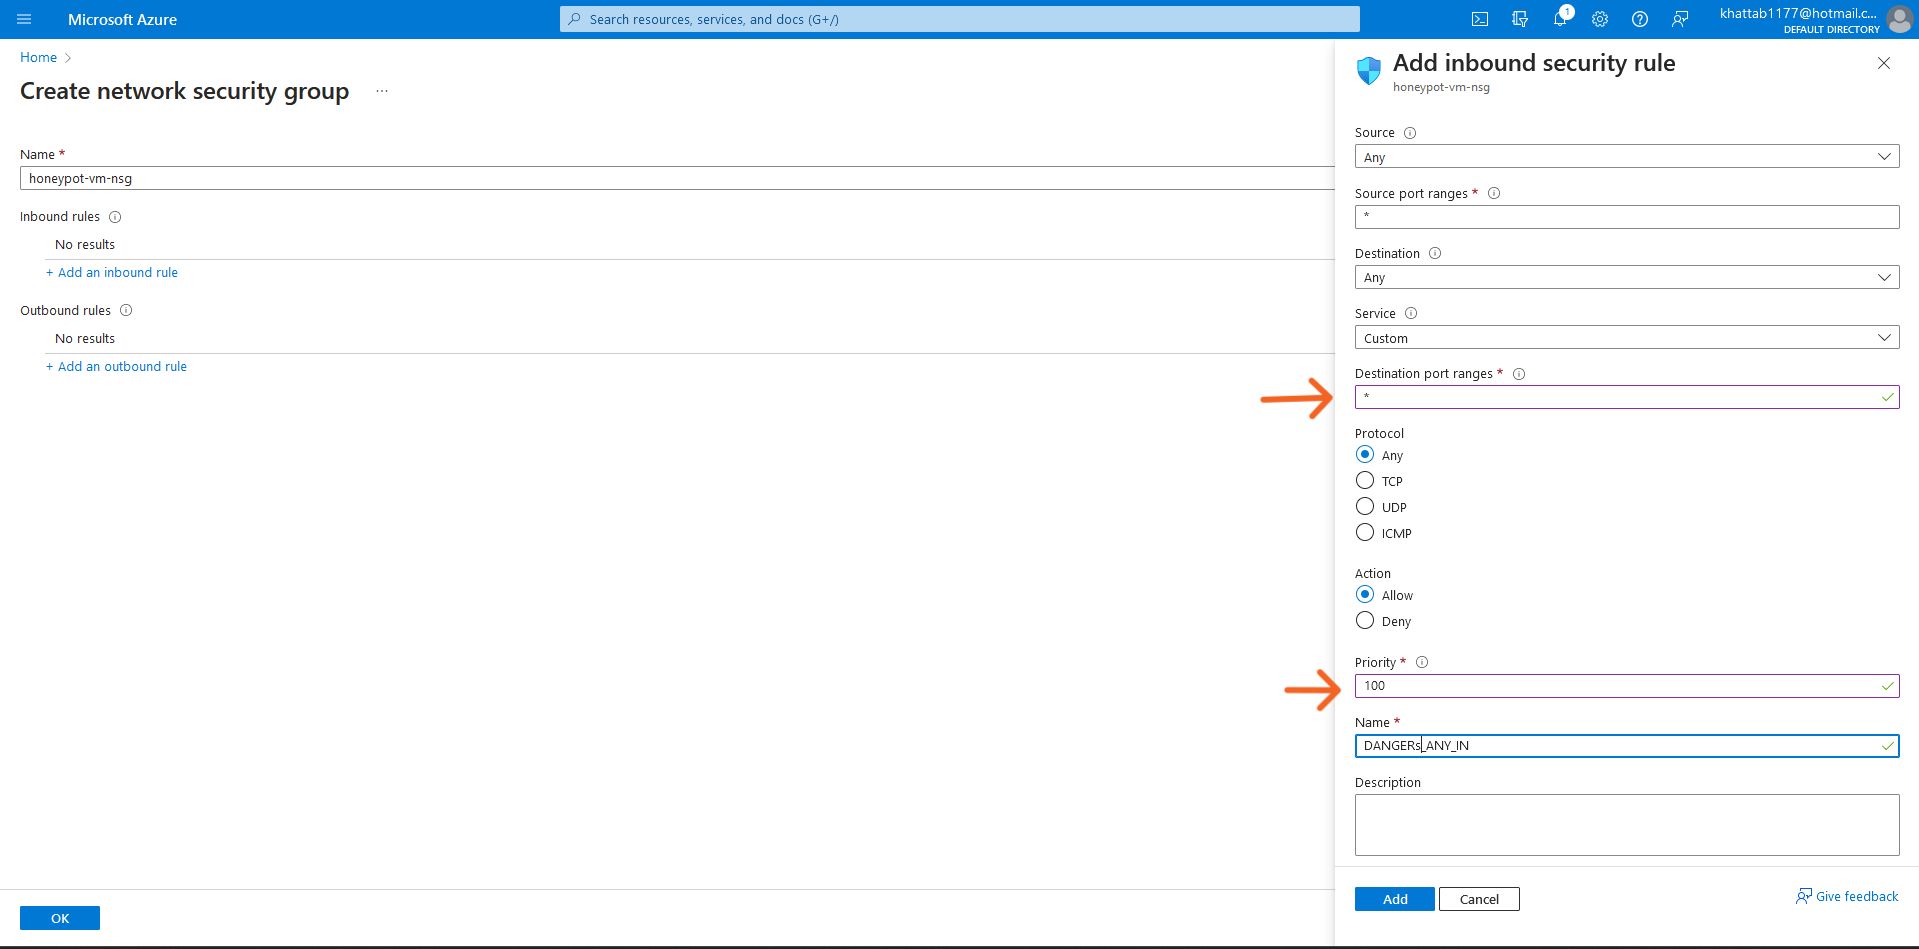Open the feedback icon in top bar
This screenshot has height=949, width=1919.
[x=1679, y=19]
